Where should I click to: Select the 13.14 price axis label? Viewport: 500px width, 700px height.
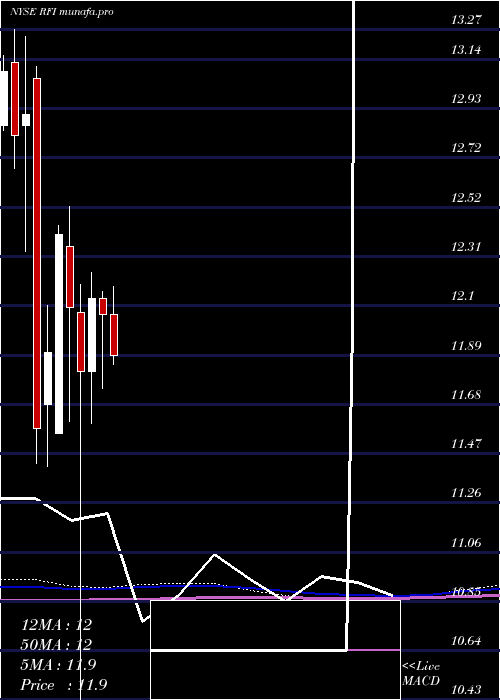(x=466, y=50)
